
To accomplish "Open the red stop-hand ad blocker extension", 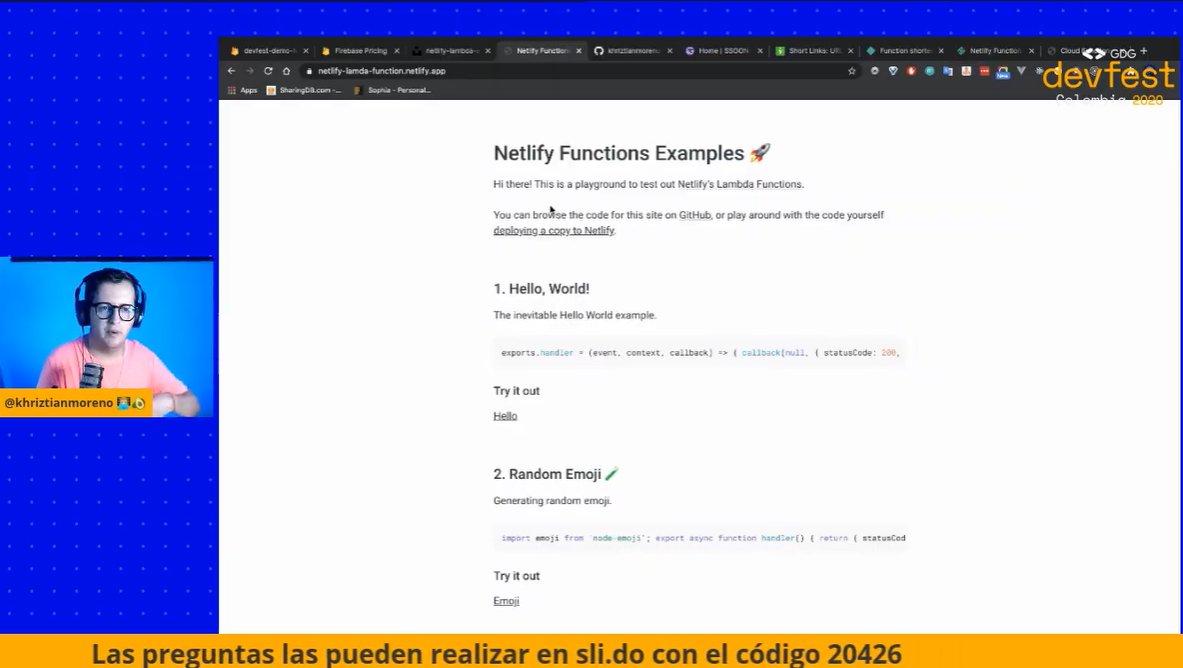I will 911,71.
